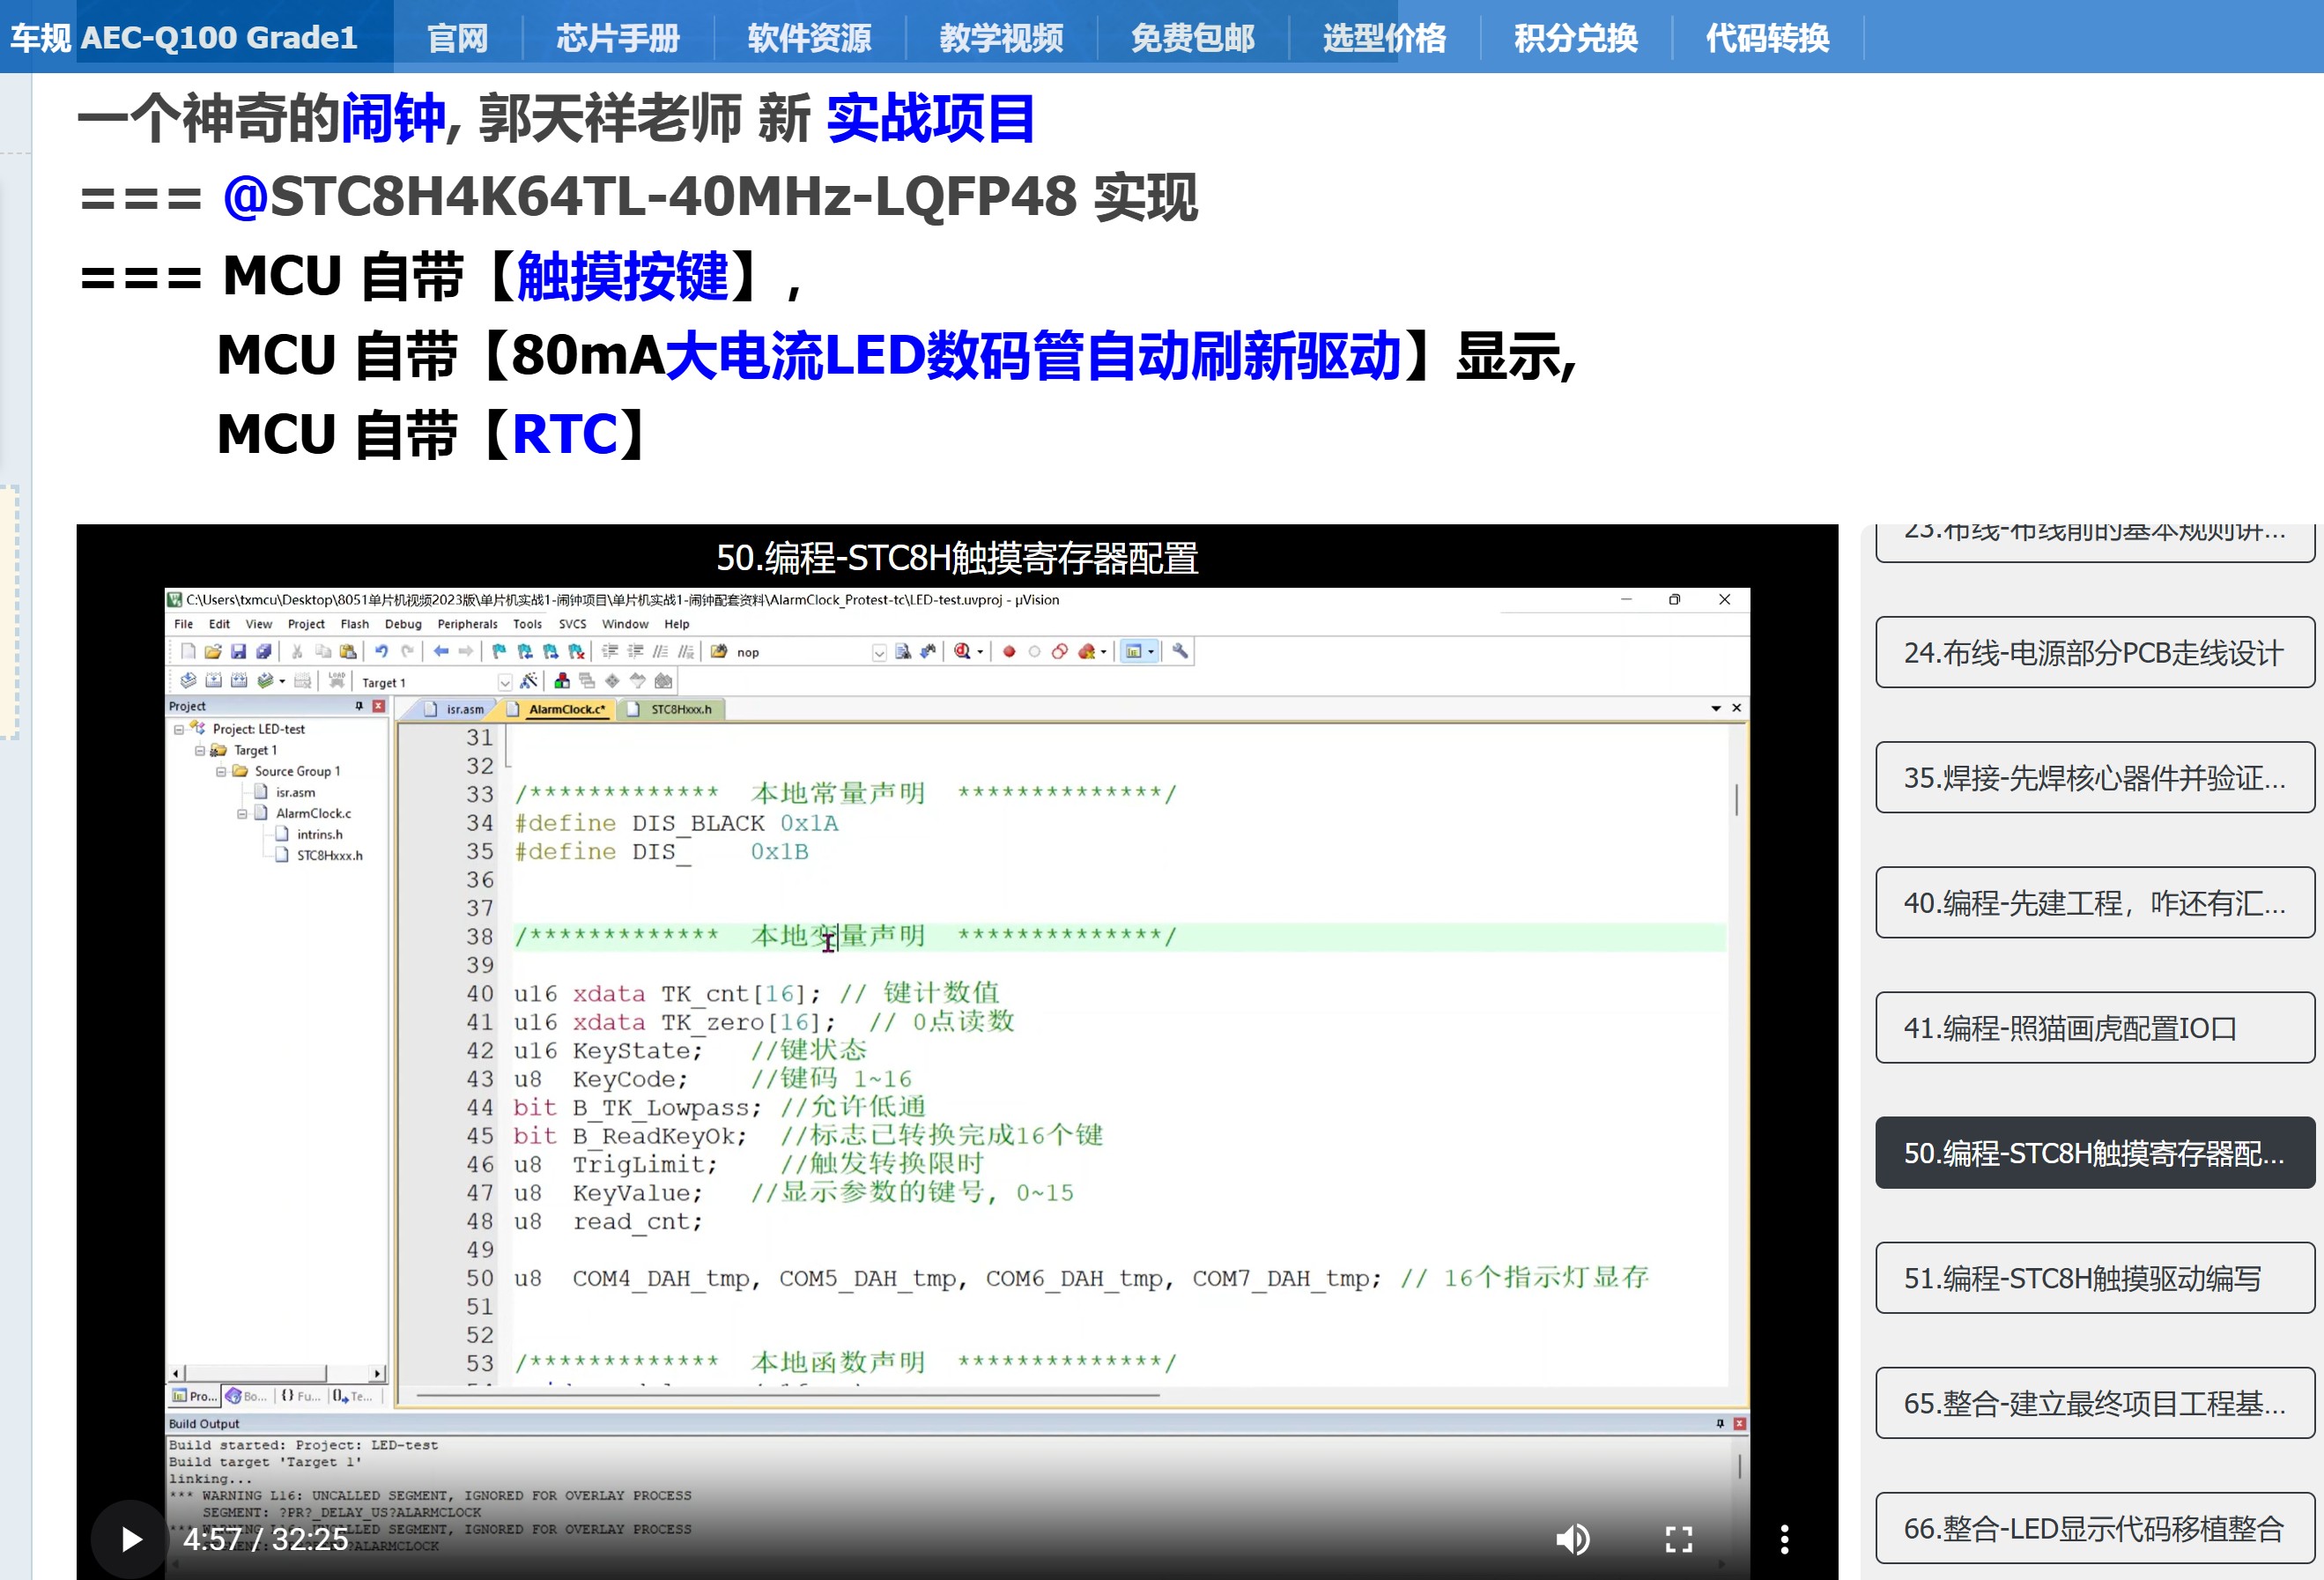Open the Peripherals menu in µVision

click(467, 624)
